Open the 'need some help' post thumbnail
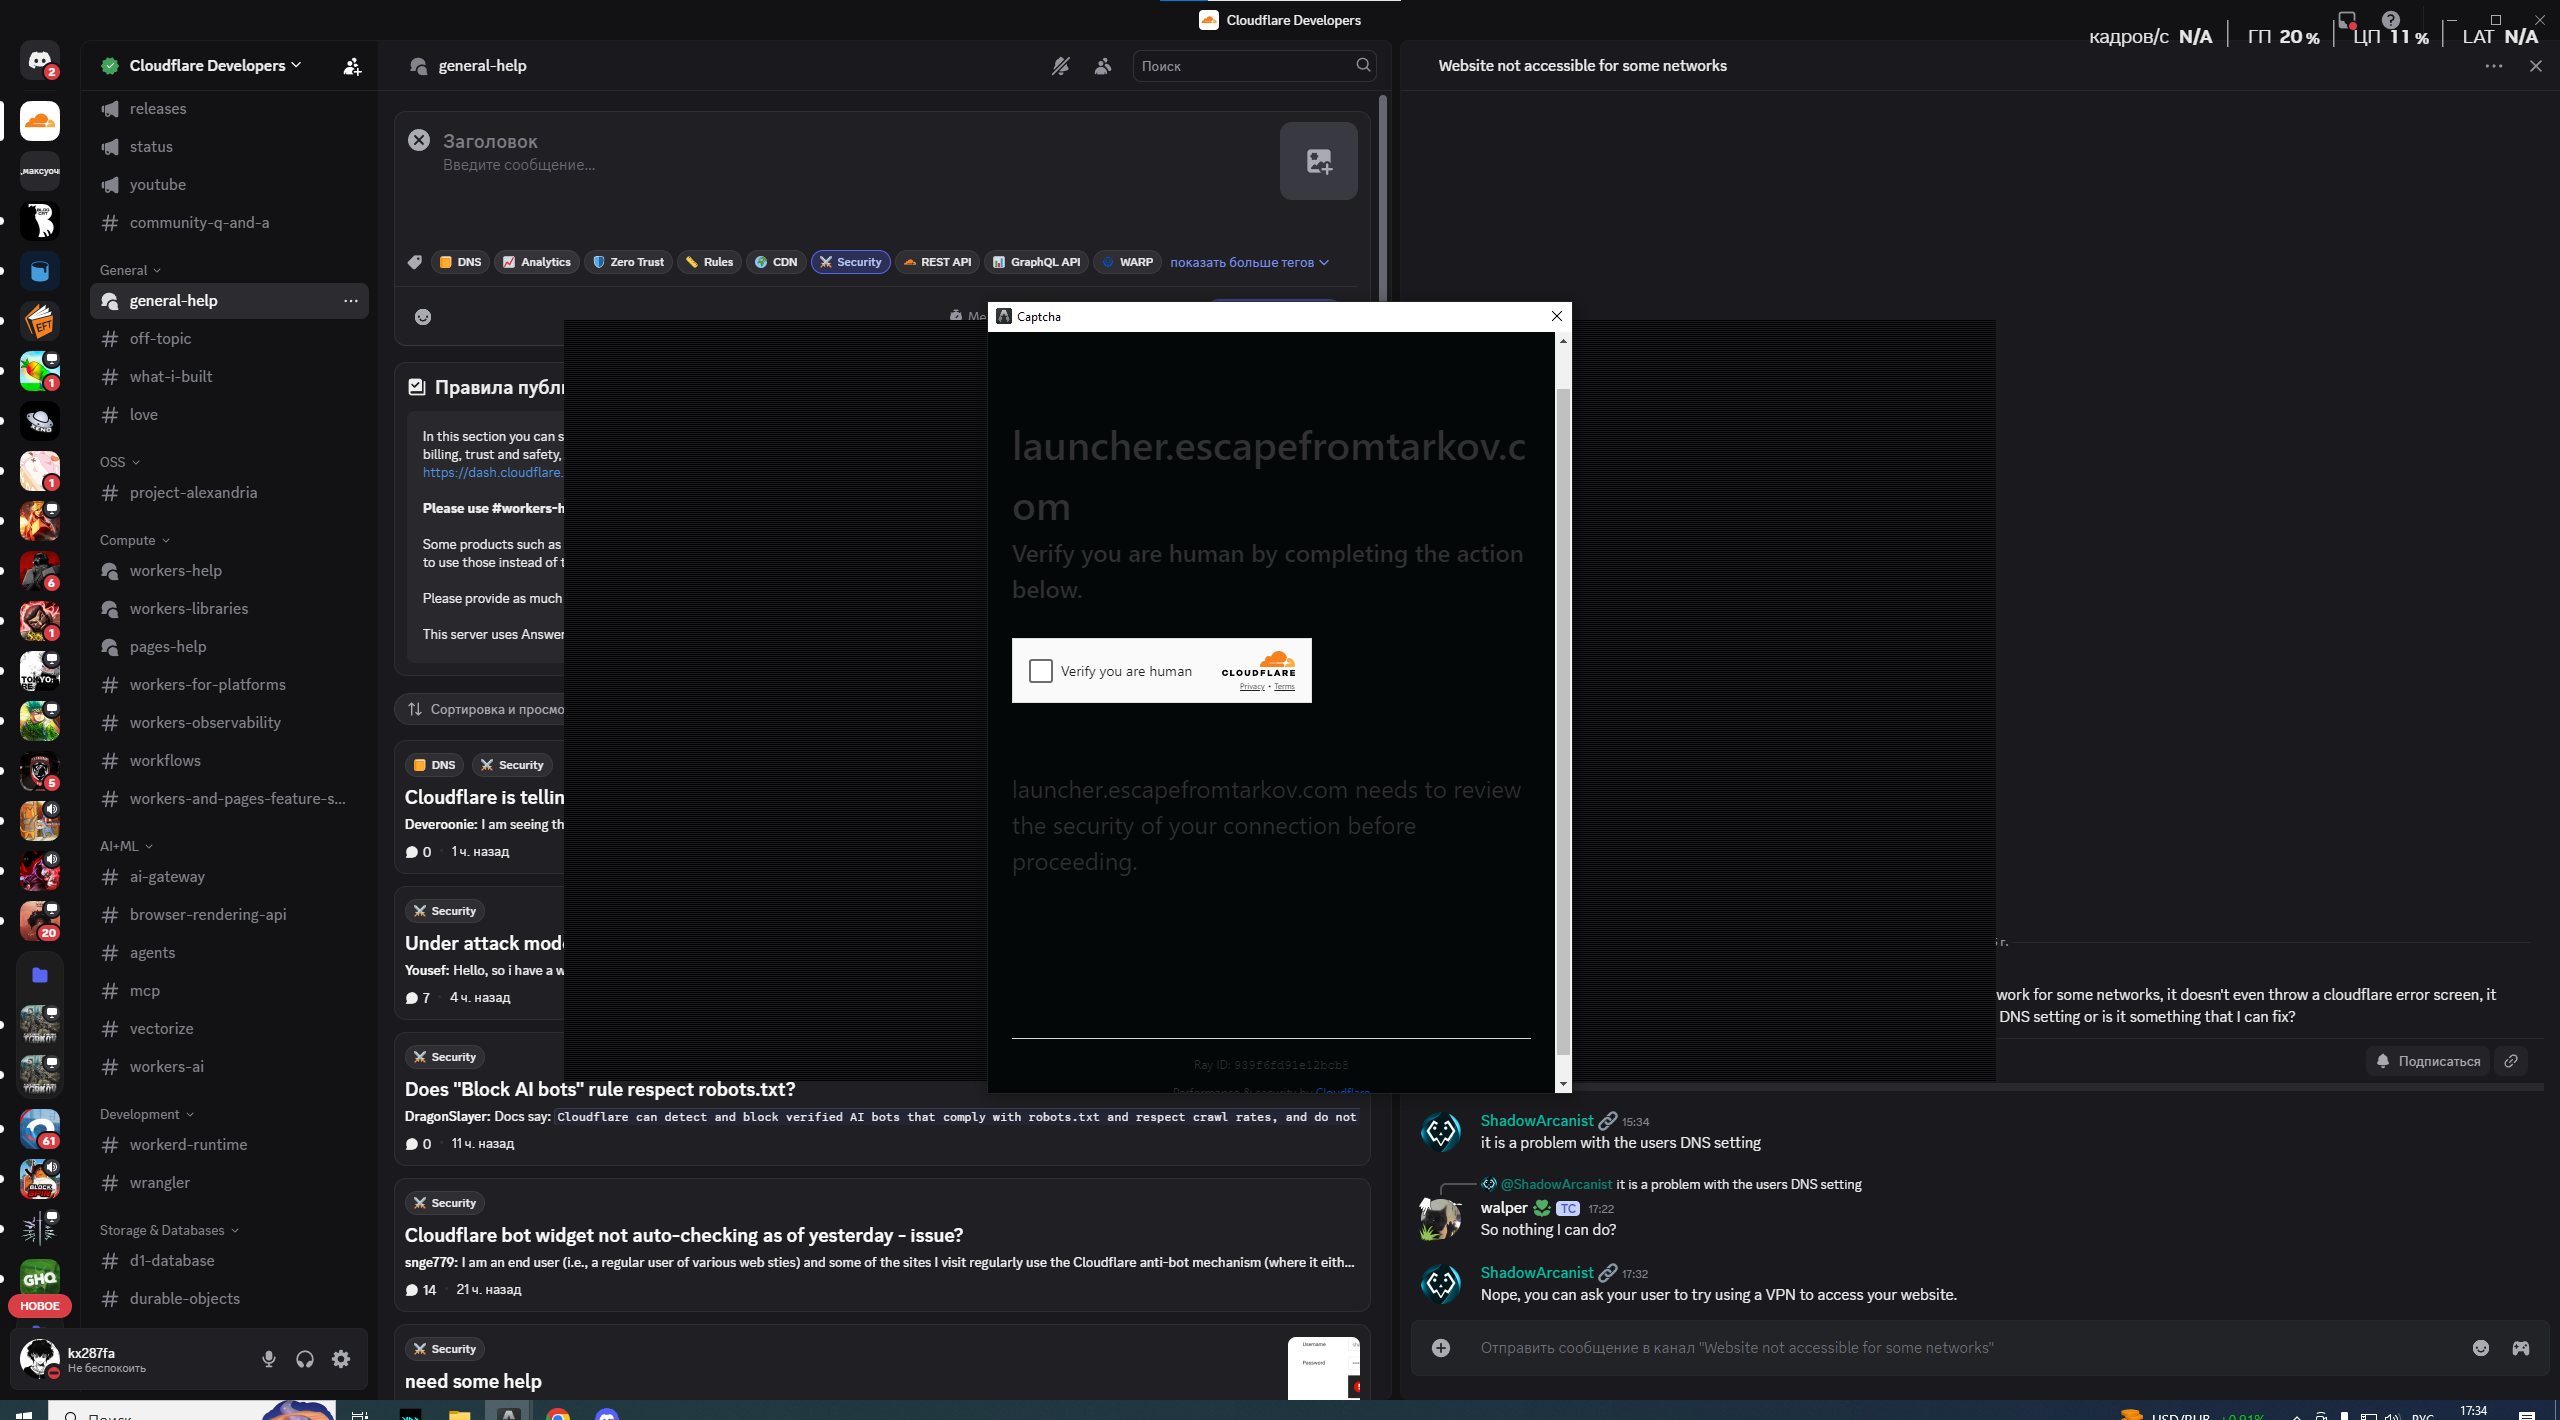This screenshot has width=2560, height=1420. (x=1323, y=1367)
